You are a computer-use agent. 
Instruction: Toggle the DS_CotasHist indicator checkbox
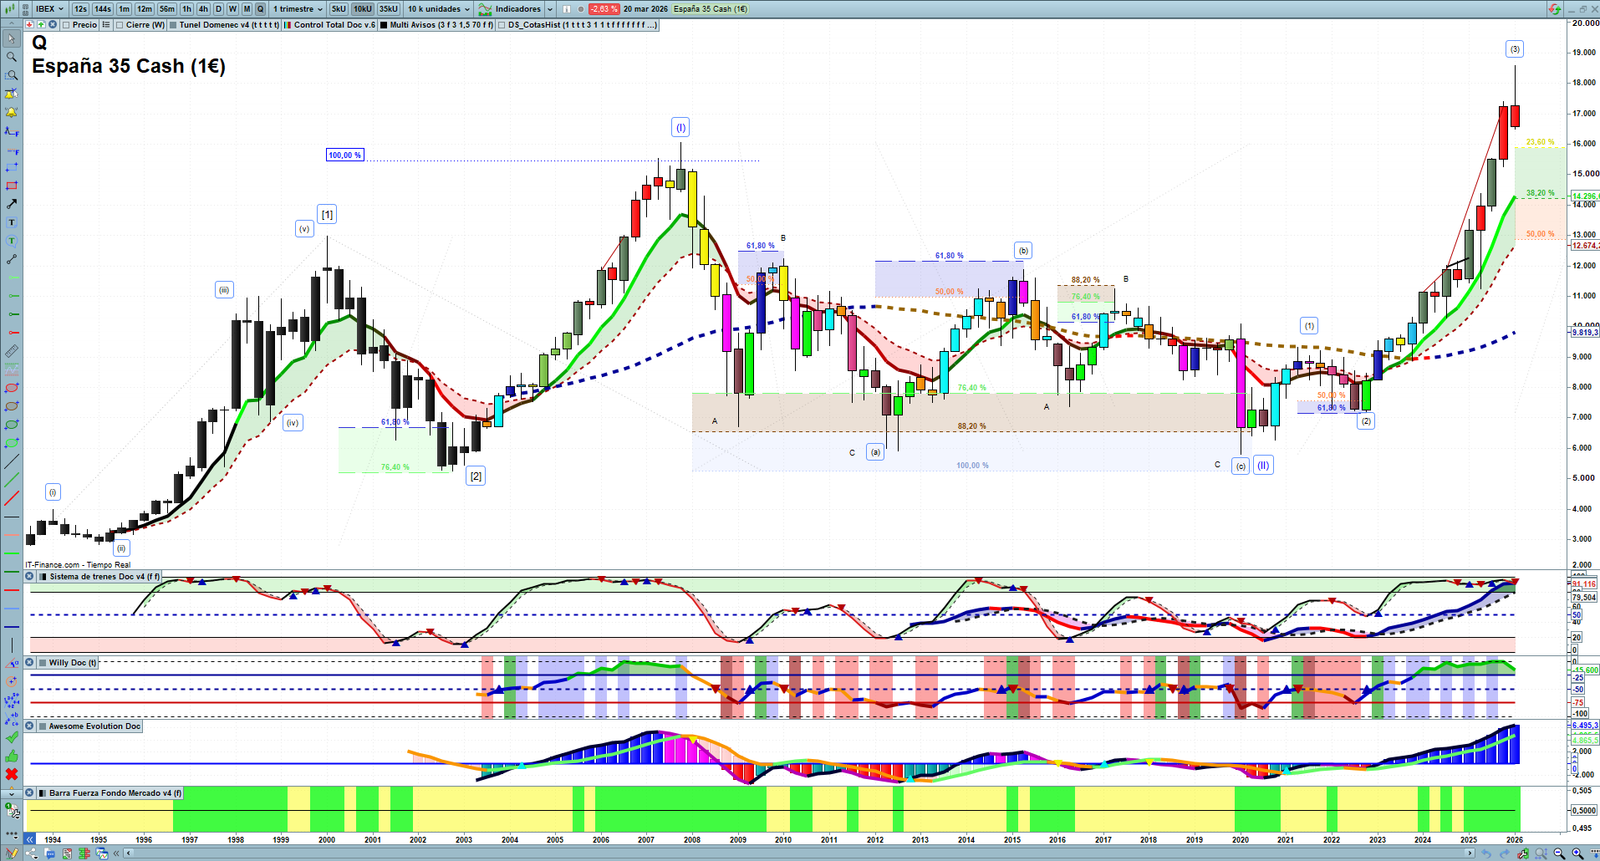coord(502,25)
